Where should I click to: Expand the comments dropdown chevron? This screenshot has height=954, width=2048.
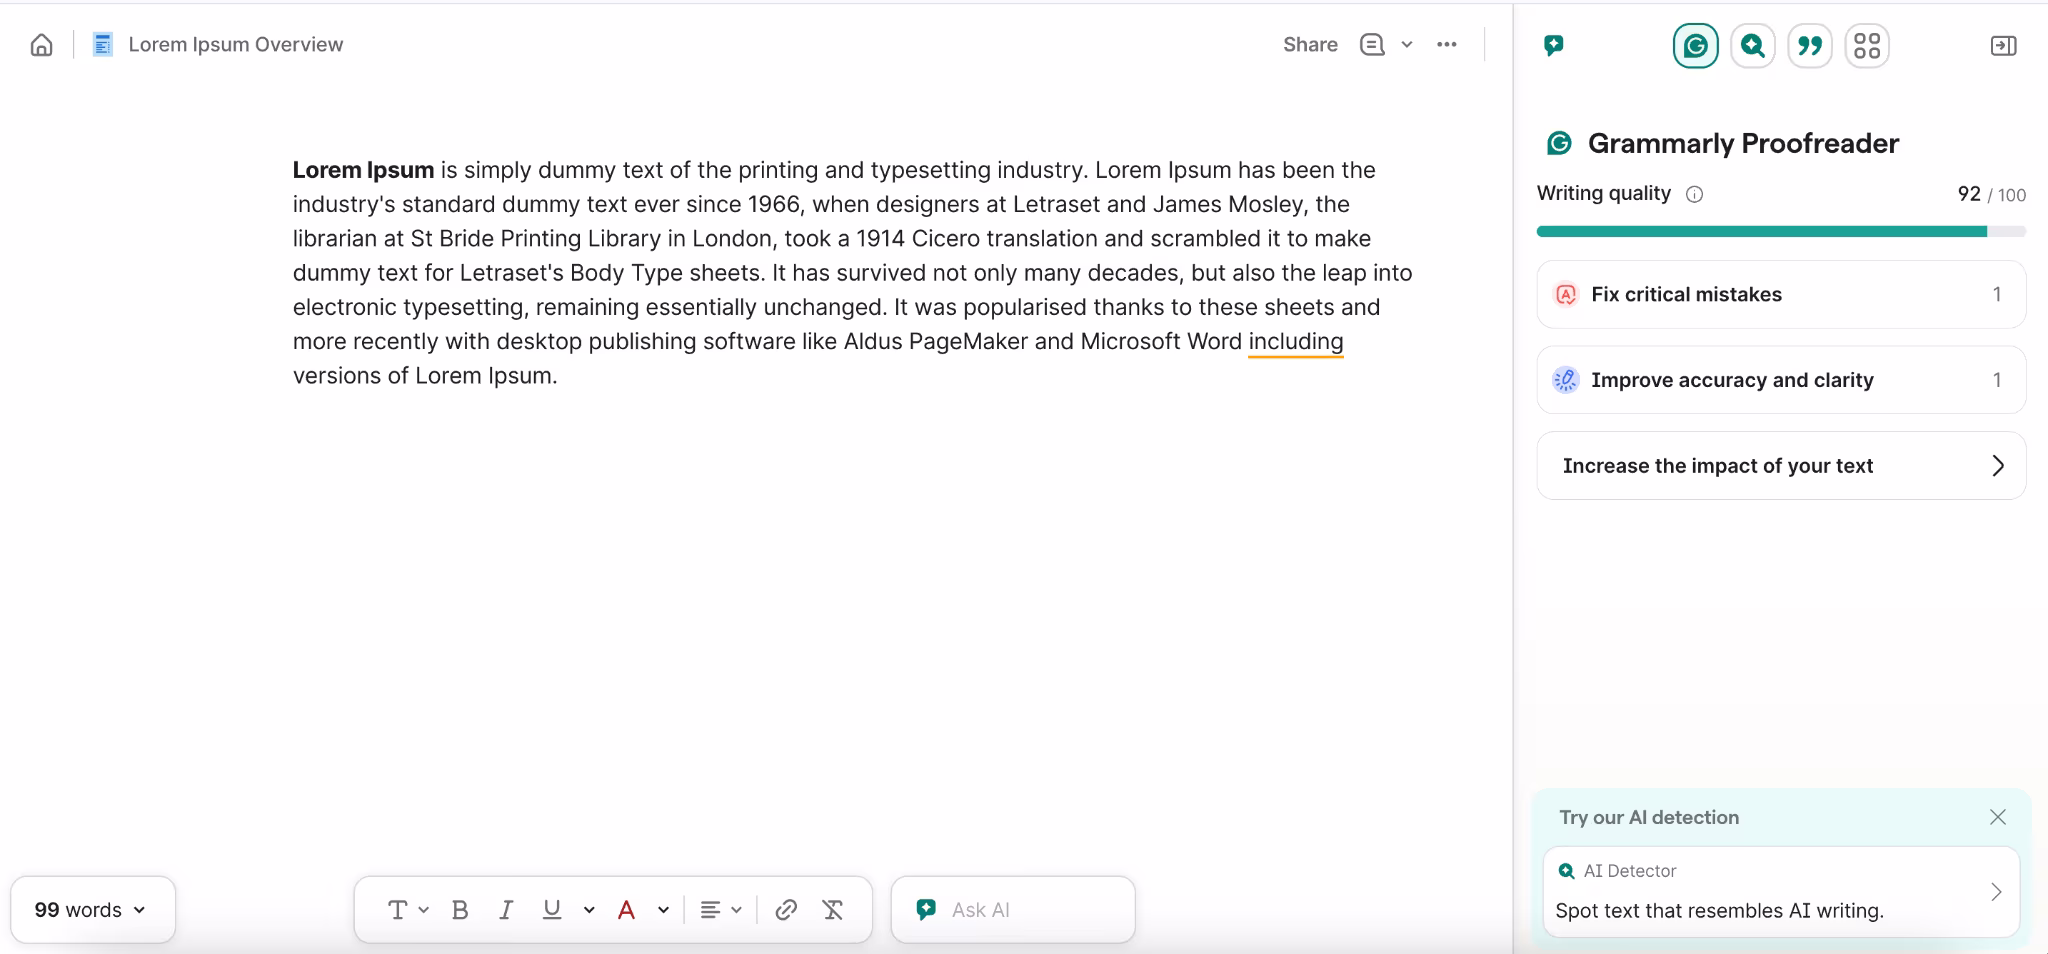[1407, 44]
